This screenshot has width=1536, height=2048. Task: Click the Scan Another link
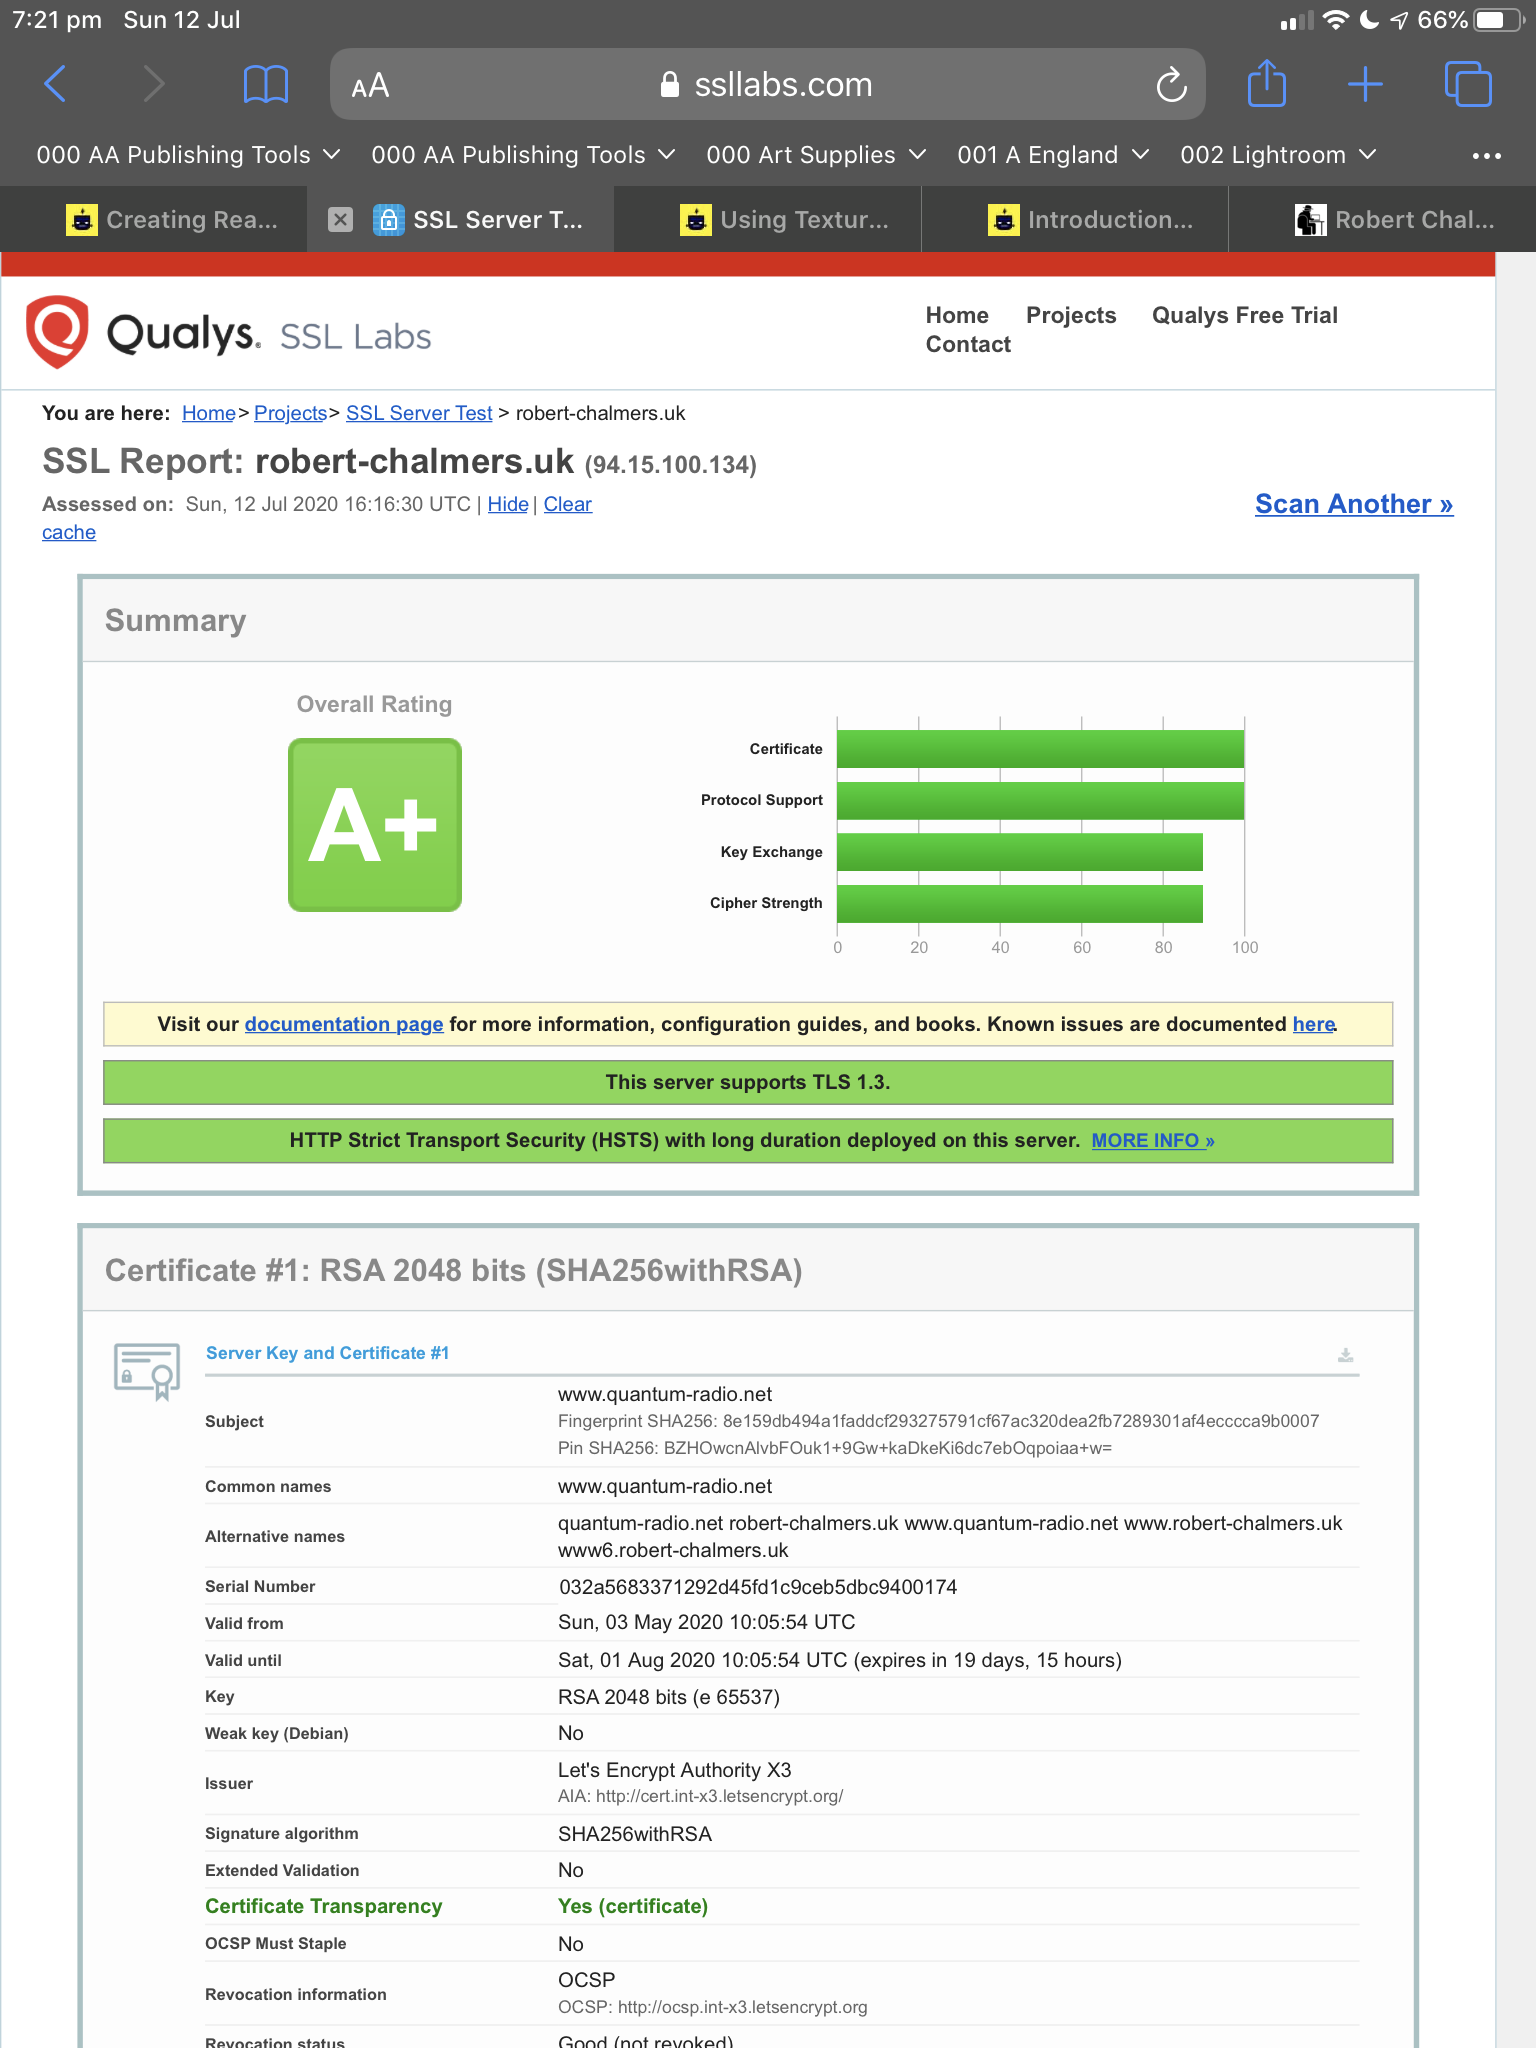1354,504
